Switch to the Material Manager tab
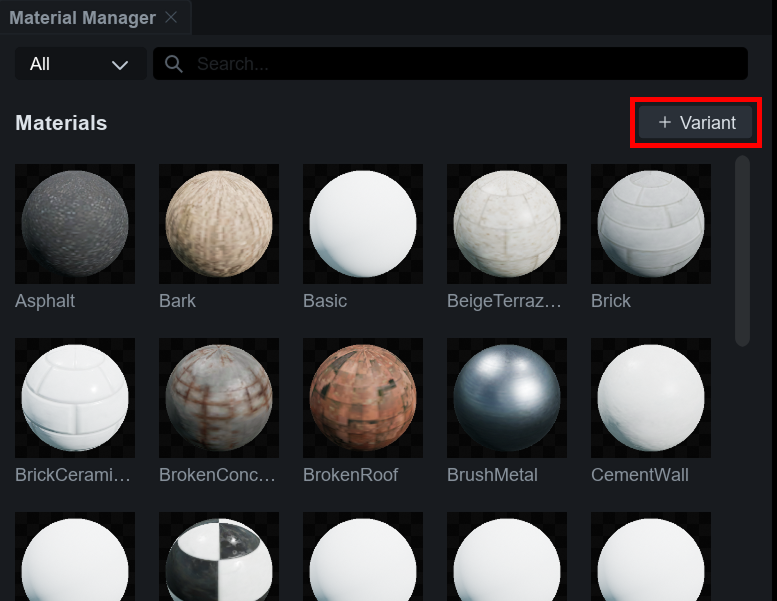777x601 pixels. pos(82,18)
